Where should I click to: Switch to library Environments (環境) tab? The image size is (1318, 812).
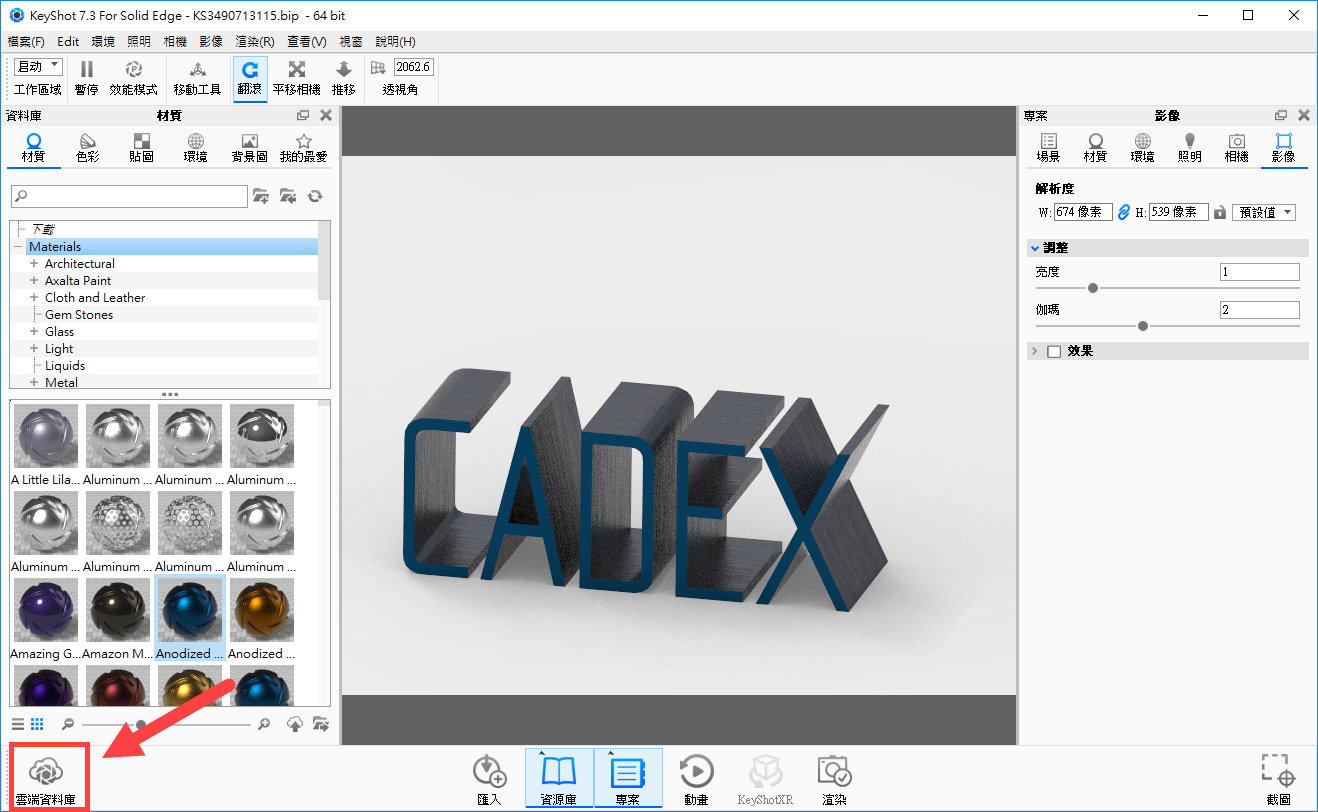[x=196, y=148]
